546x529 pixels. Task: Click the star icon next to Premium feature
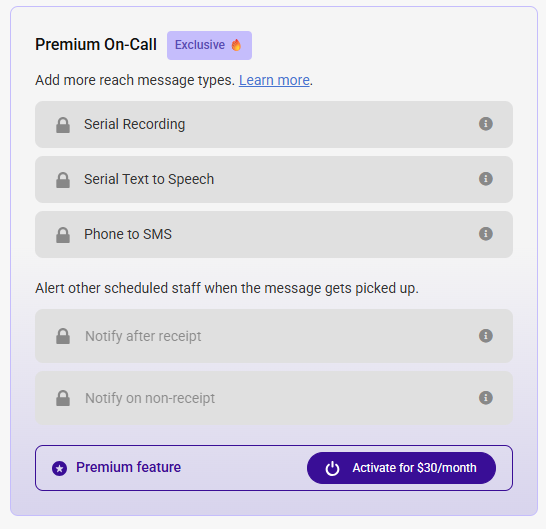(x=60, y=468)
